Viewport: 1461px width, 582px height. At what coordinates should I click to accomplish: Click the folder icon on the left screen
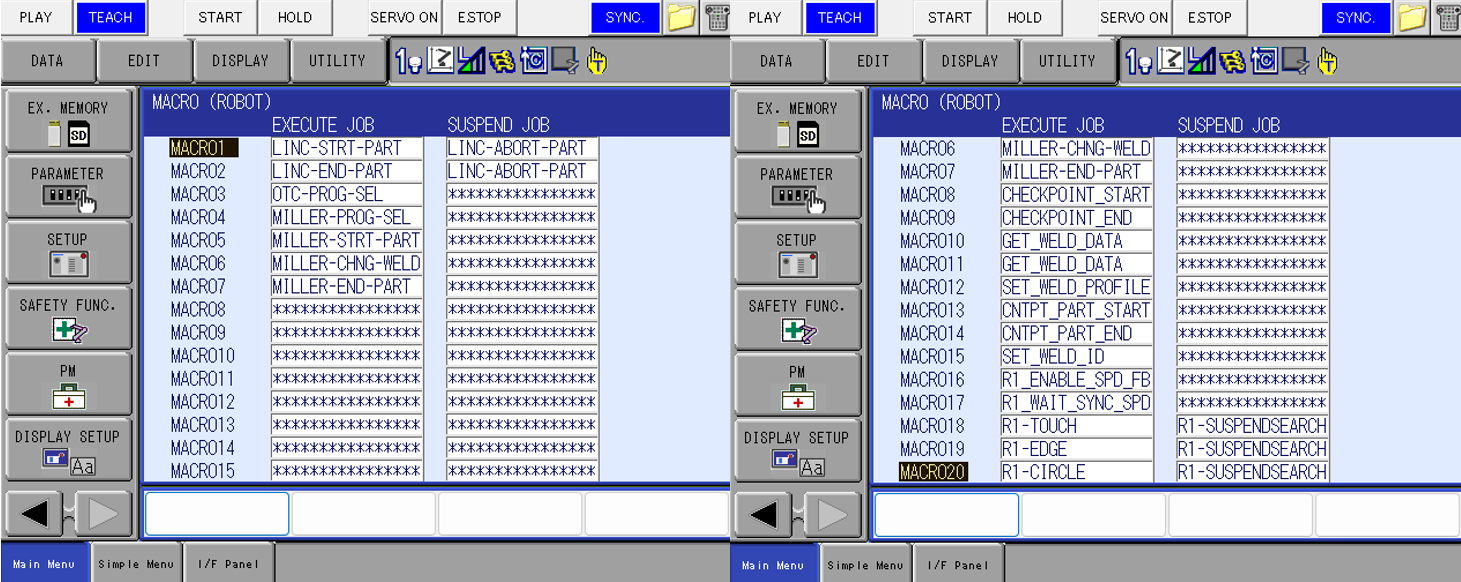(x=681, y=17)
